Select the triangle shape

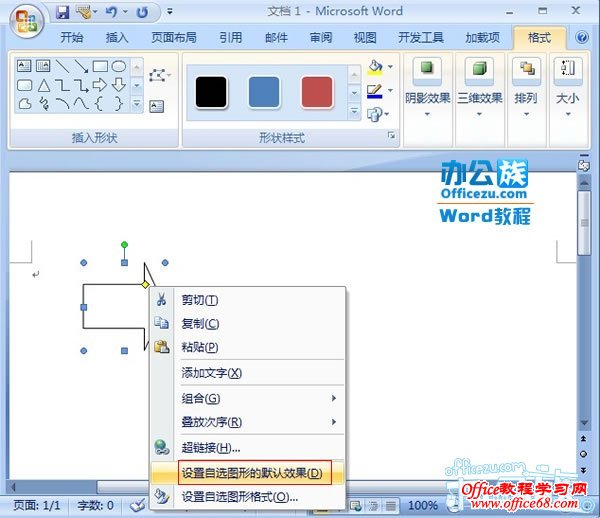pyautogui.click(x=44, y=85)
